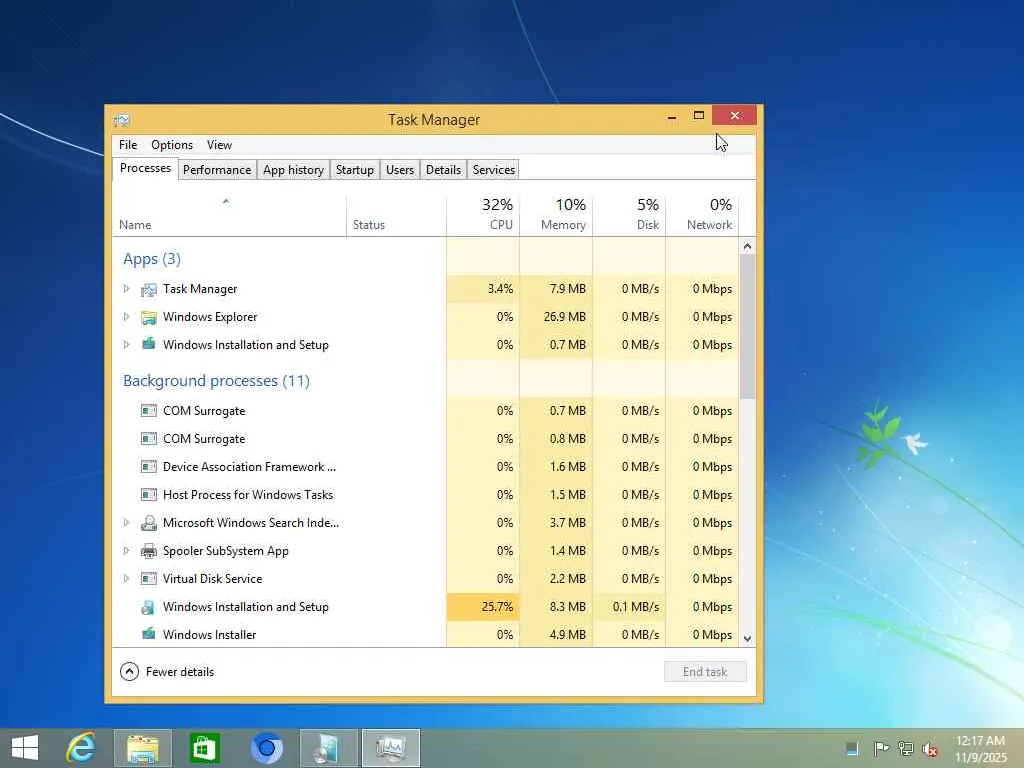The height and width of the screenshot is (768, 1024).
Task: Sort processes by Memory column
Action: (x=556, y=216)
